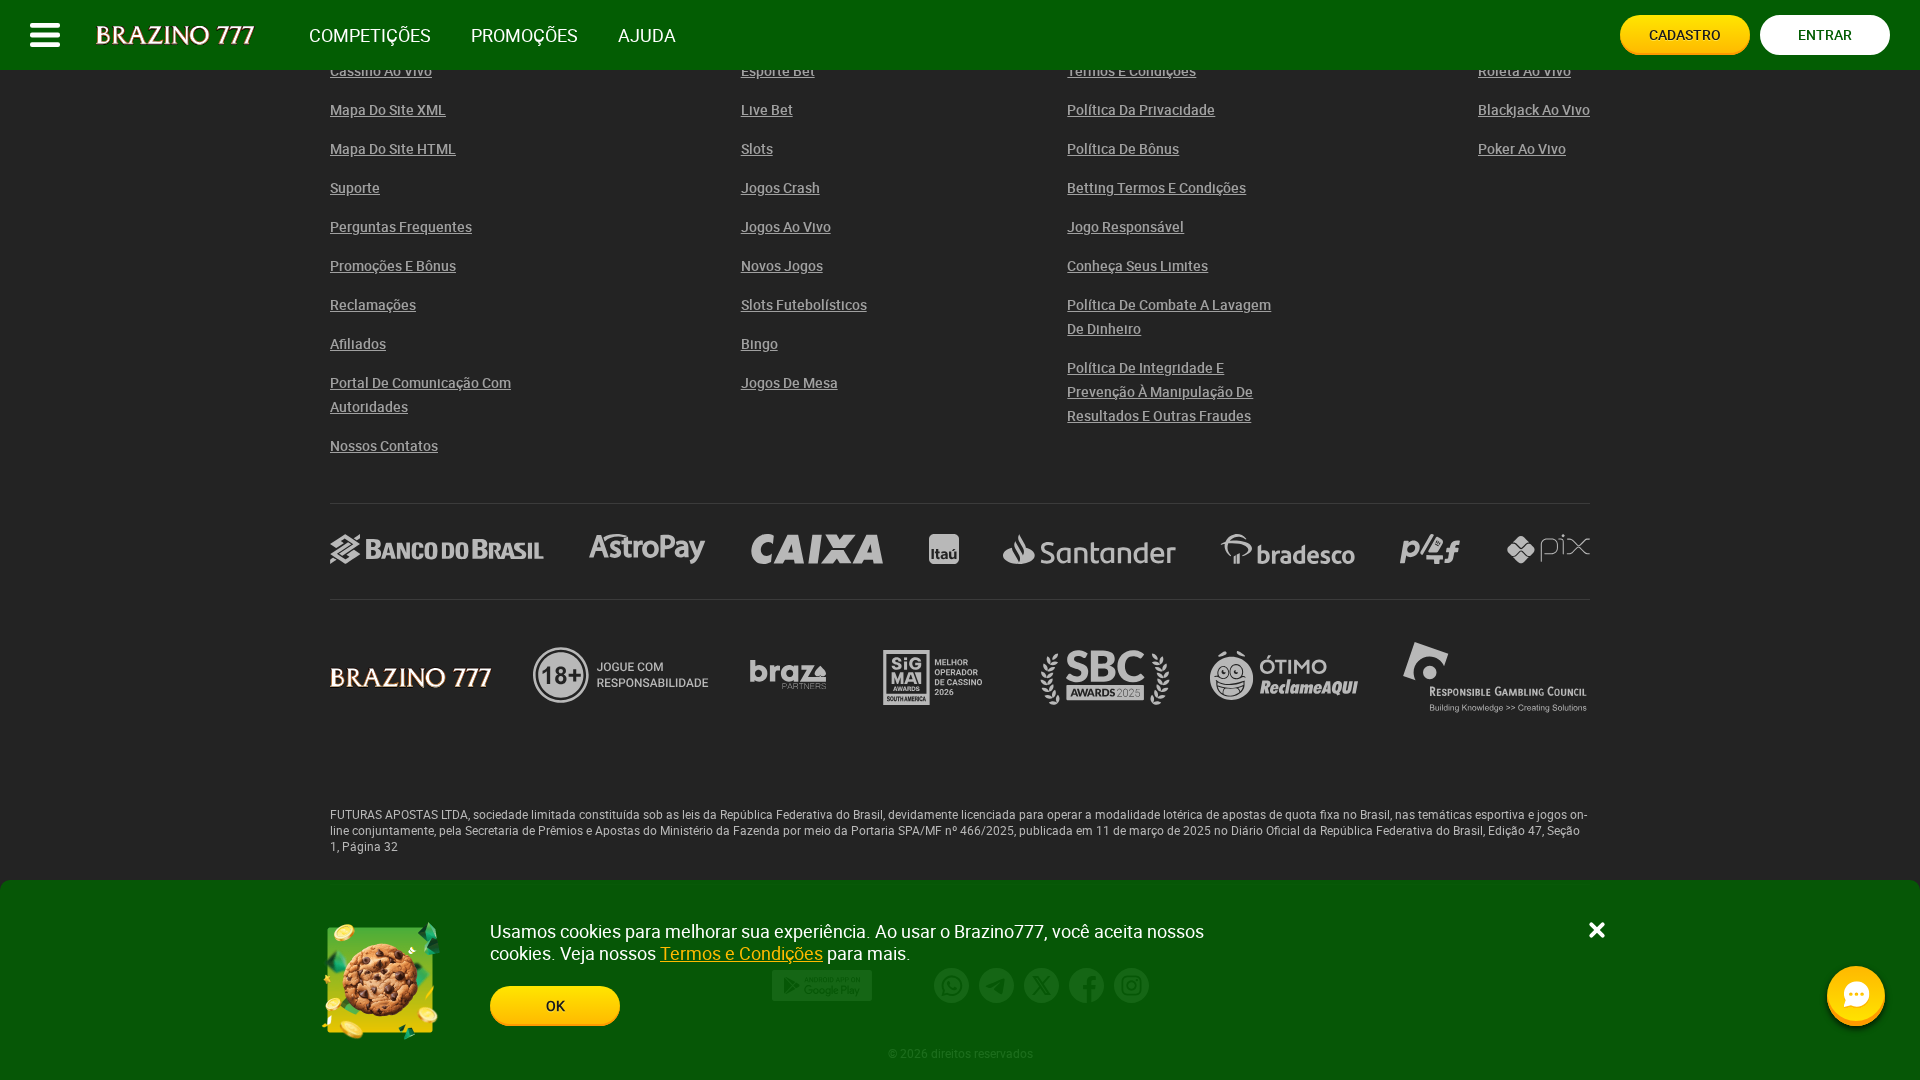This screenshot has width=1920, height=1080.
Task: Open the Afiliados link
Action: coord(358,344)
